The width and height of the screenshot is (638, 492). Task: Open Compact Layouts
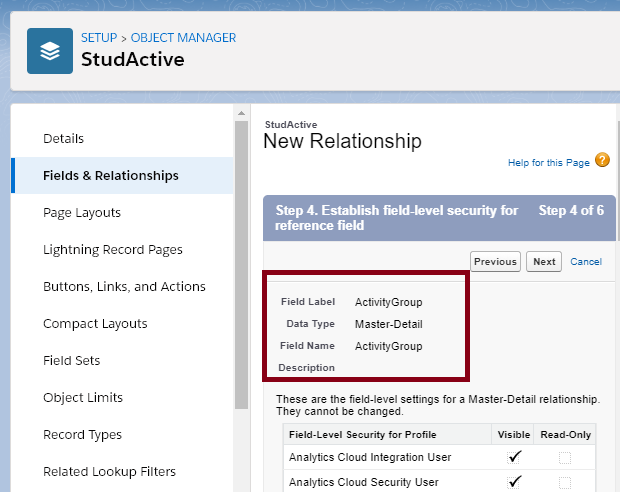point(95,324)
